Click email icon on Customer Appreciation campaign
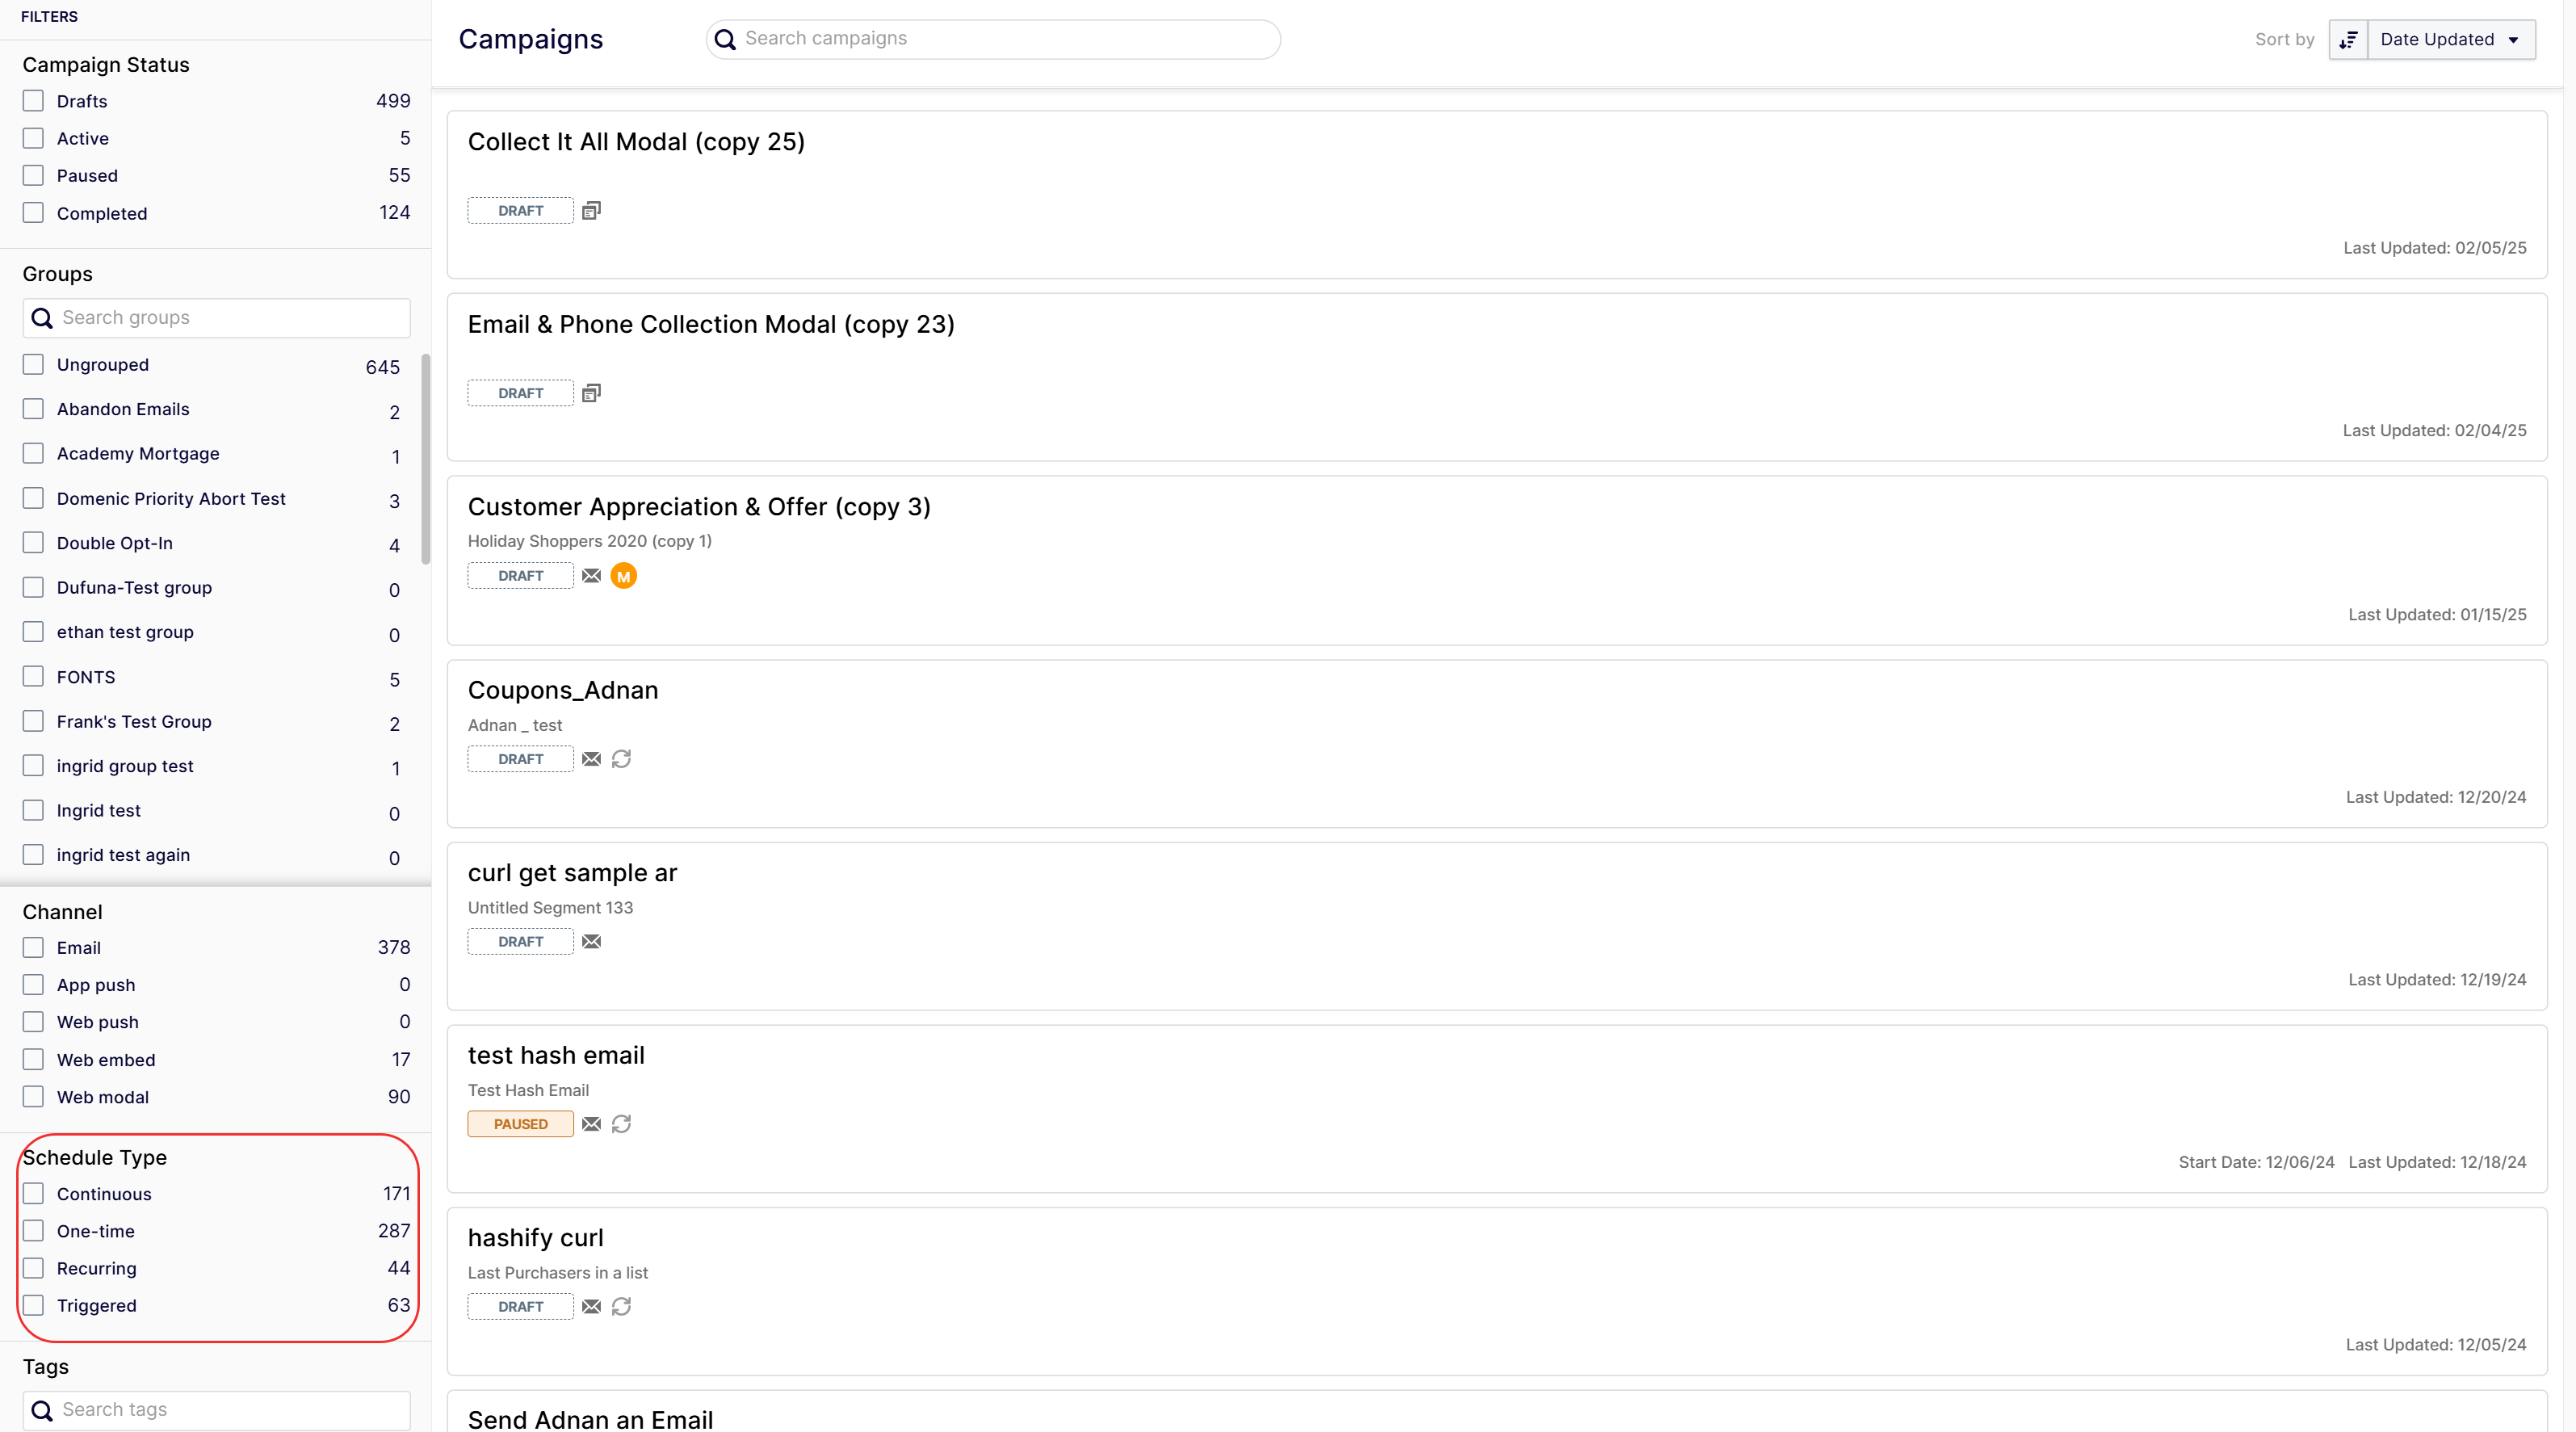The image size is (2576, 1432). pyautogui.click(x=591, y=576)
